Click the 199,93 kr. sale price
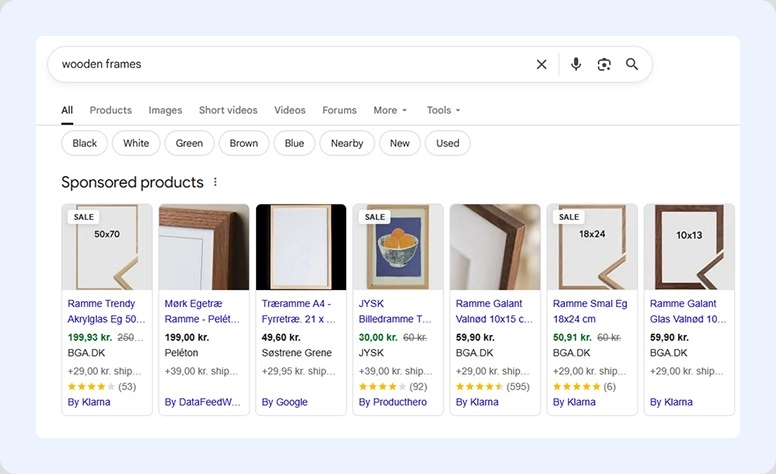The image size is (776, 474). tap(90, 337)
